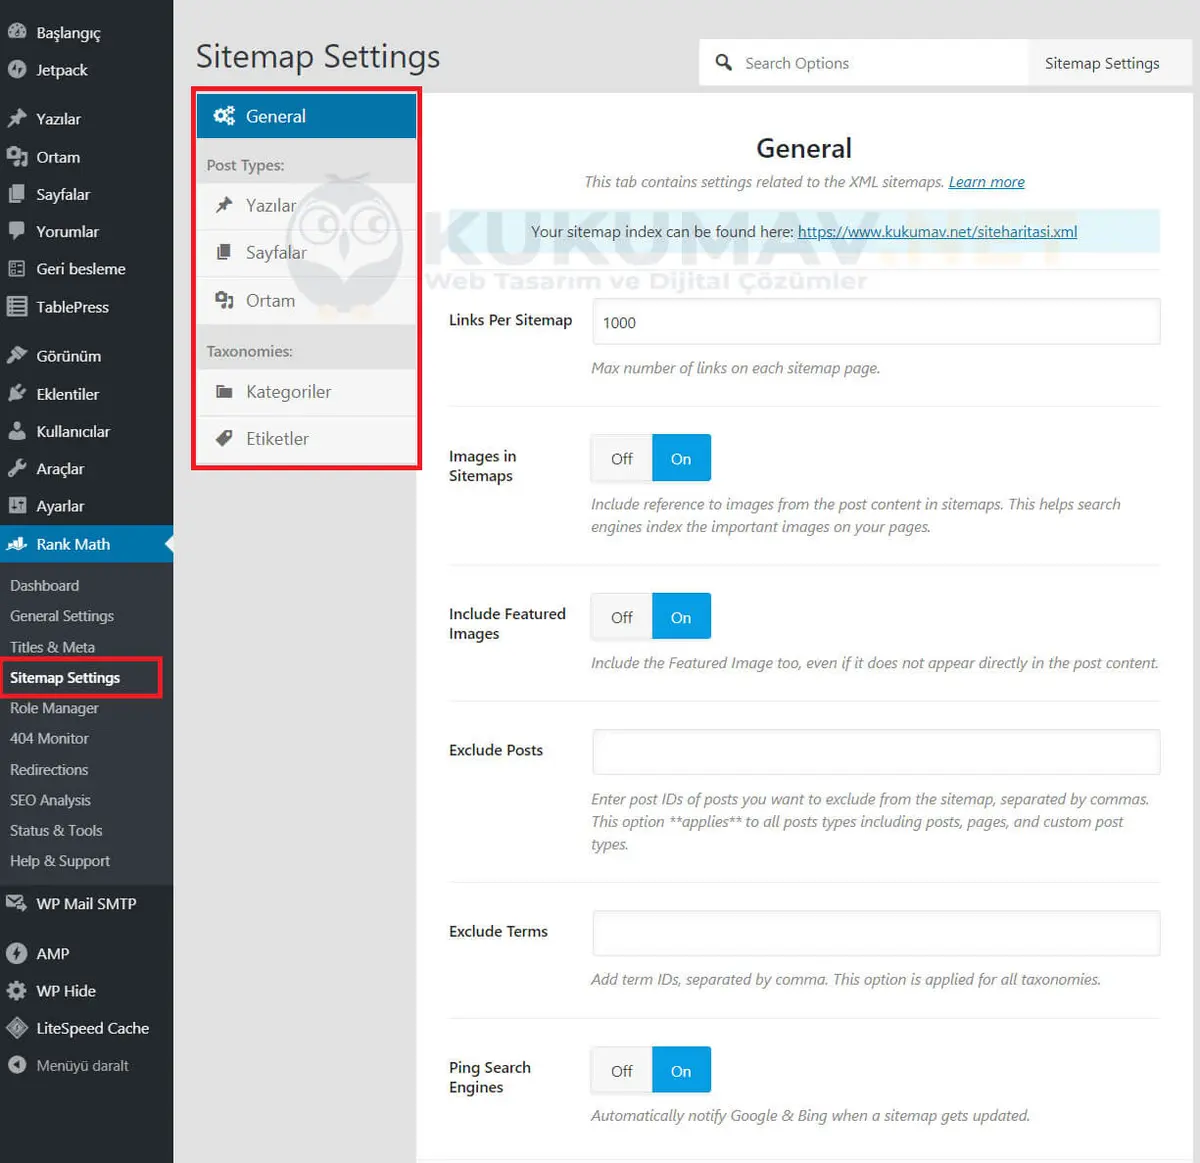Open Redirections submenu item
The height and width of the screenshot is (1163, 1200).
pyautogui.click(x=49, y=769)
